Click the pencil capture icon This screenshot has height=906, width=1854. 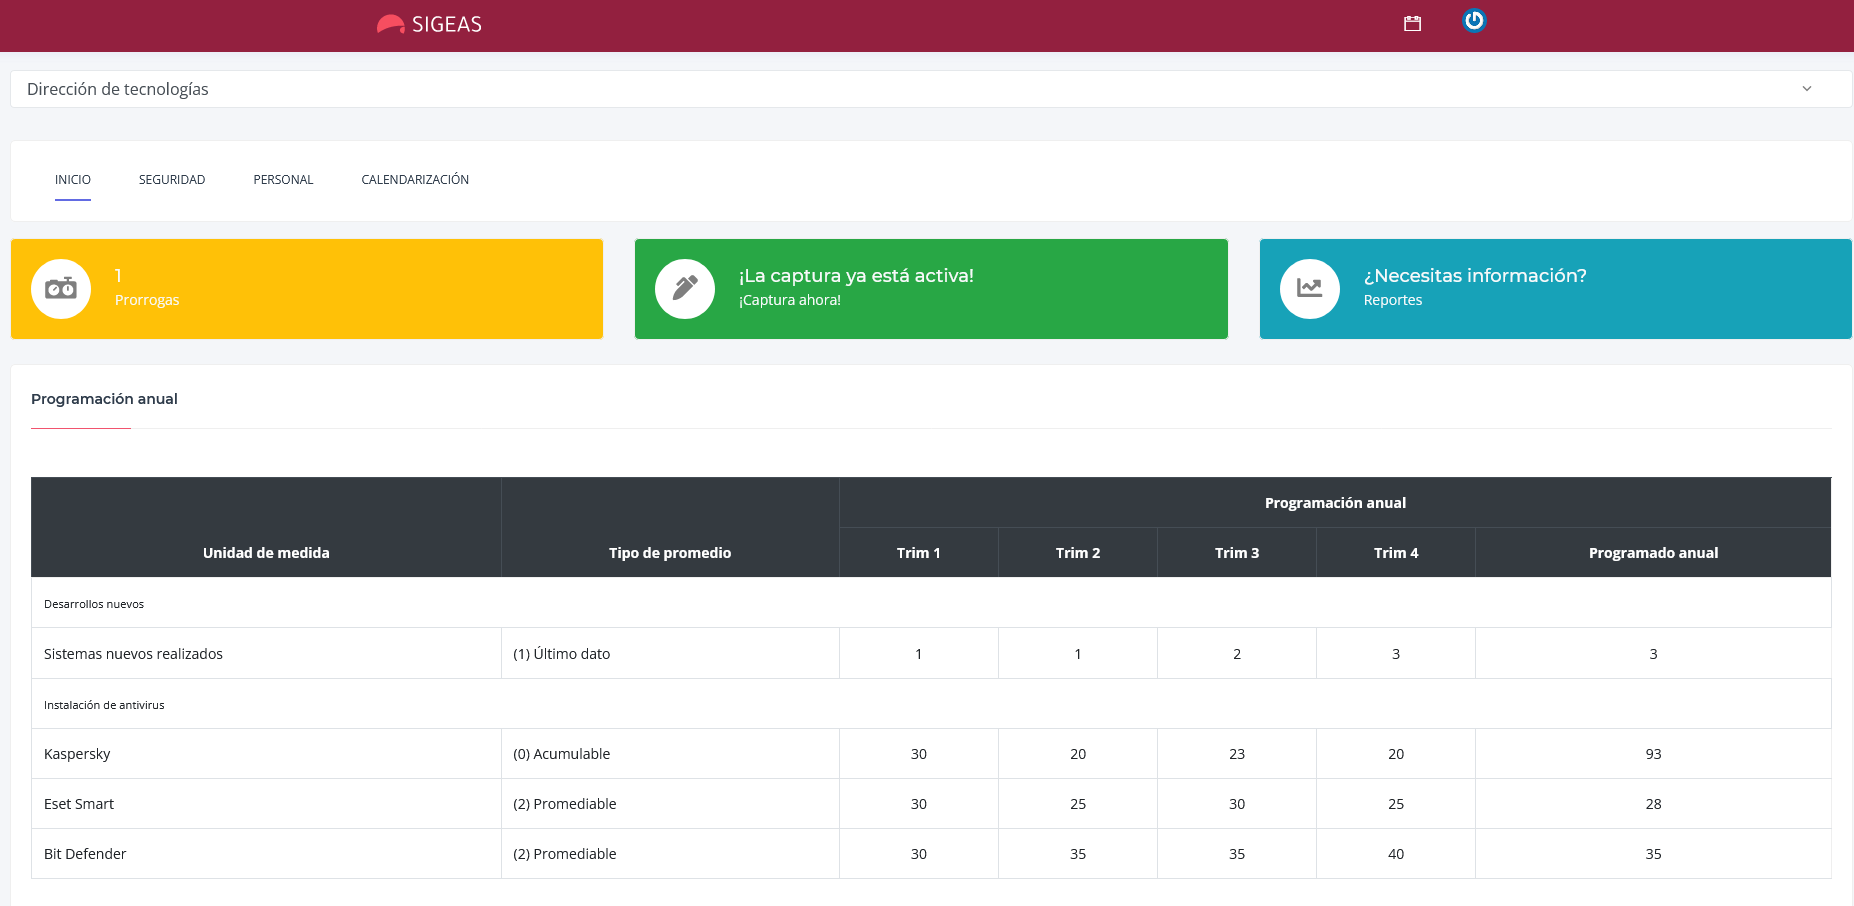(685, 289)
